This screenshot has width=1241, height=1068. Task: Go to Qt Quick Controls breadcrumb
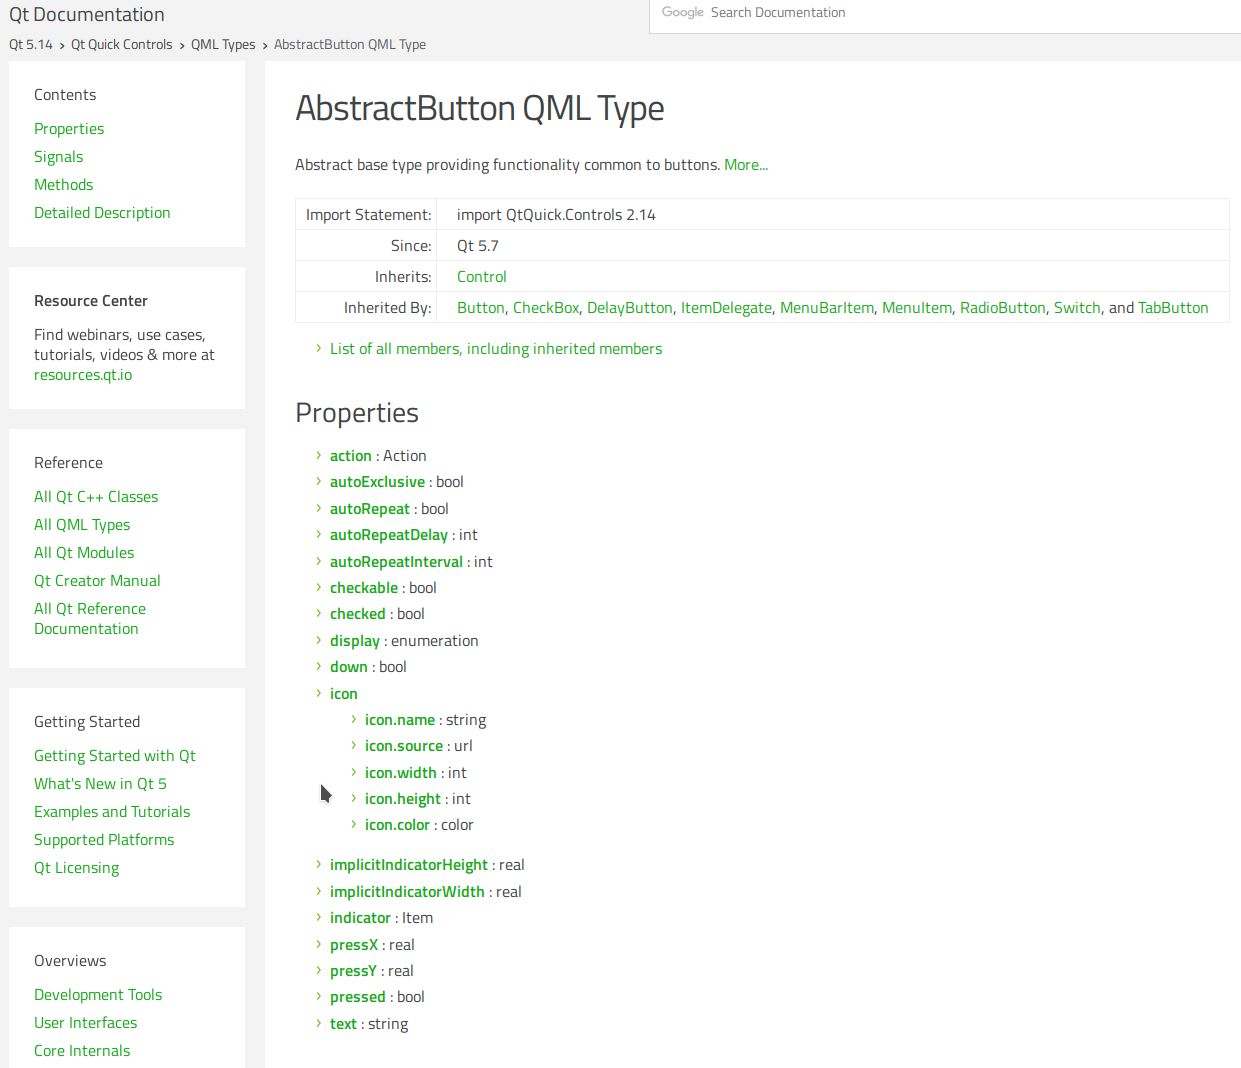tap(122, 45)
